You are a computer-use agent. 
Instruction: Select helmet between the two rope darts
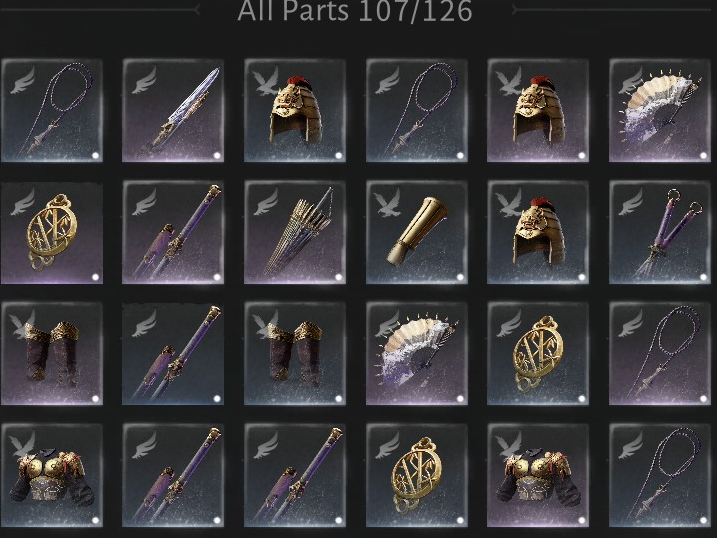click(295, 110)
